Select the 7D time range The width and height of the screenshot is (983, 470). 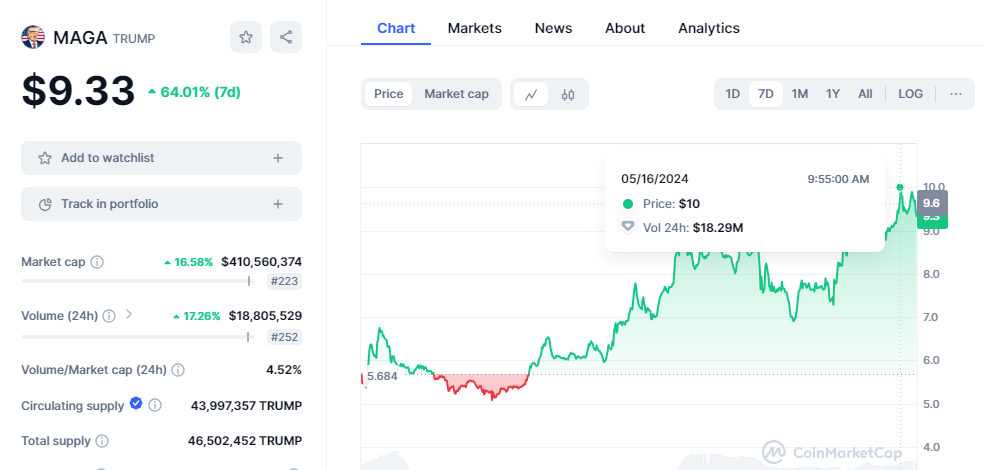click(x=766, y=94)
